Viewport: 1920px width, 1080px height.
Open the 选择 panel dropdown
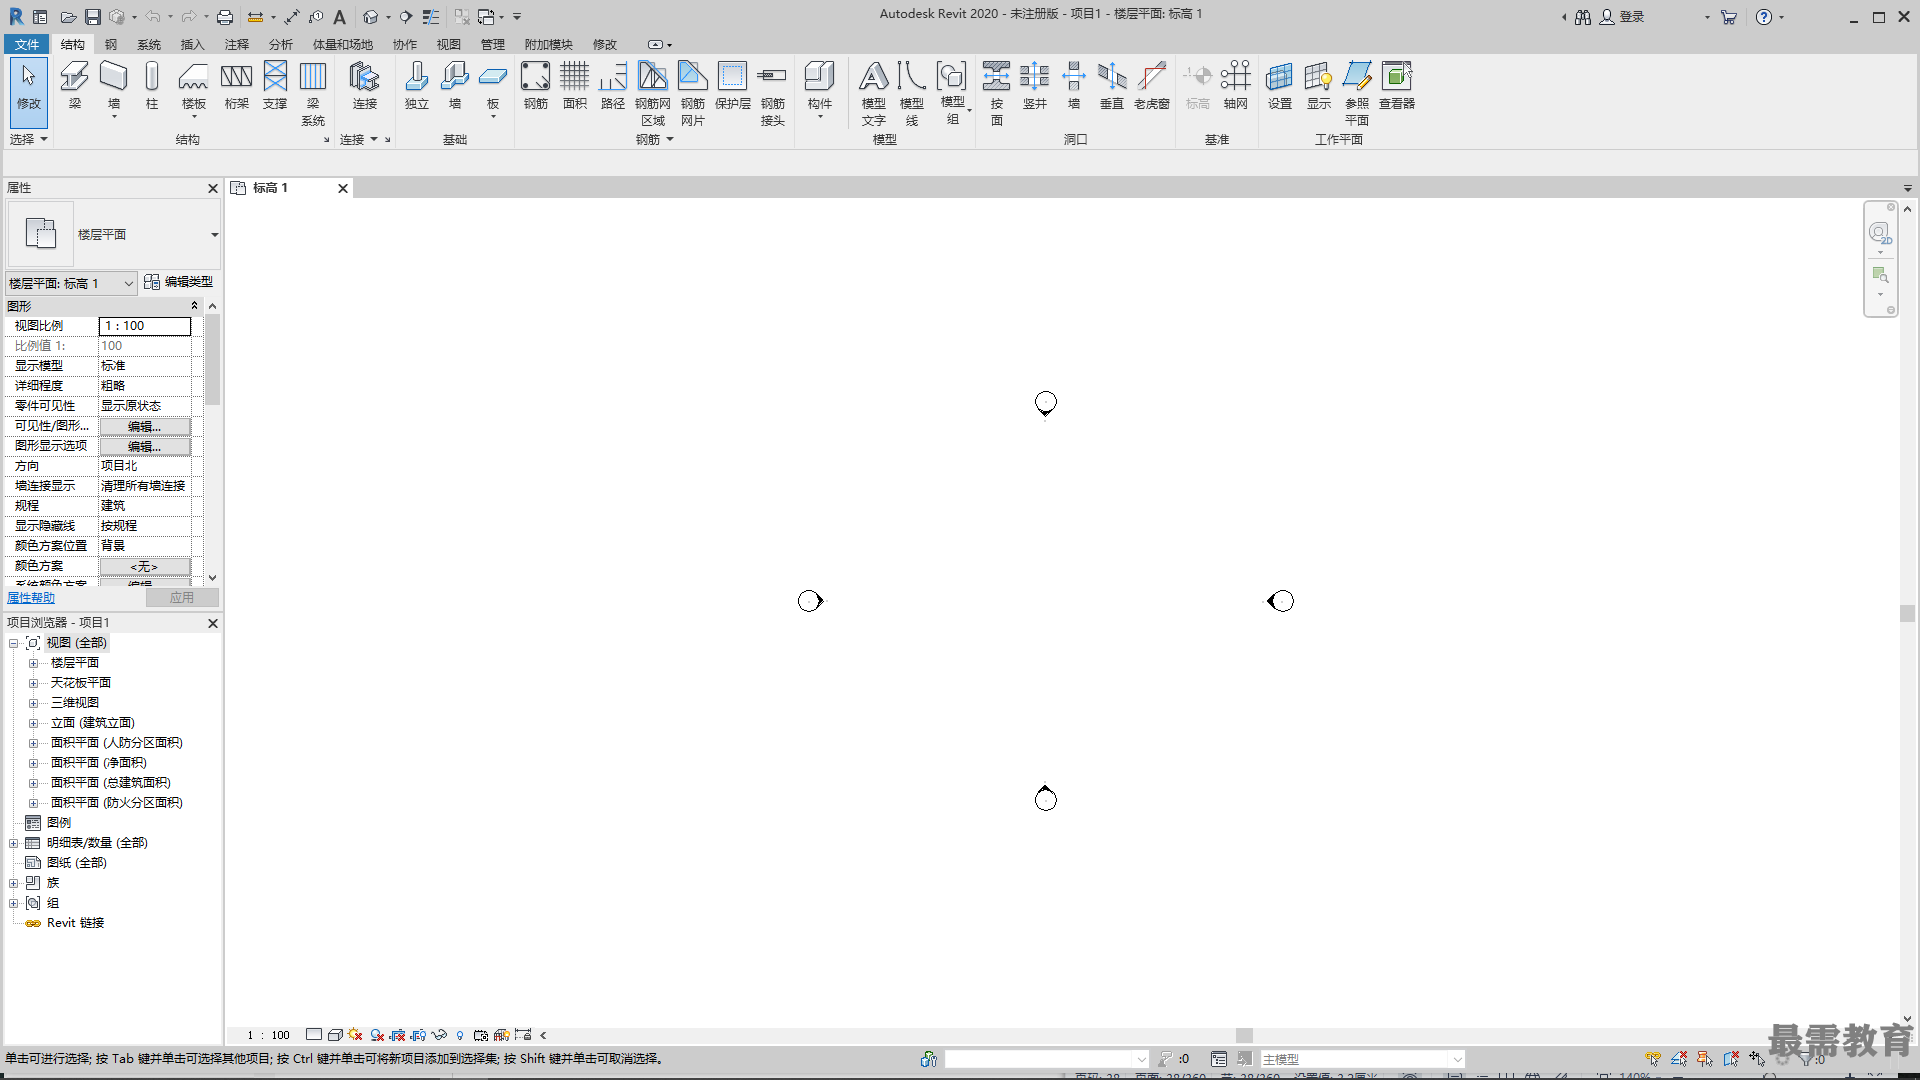[29, 139]
